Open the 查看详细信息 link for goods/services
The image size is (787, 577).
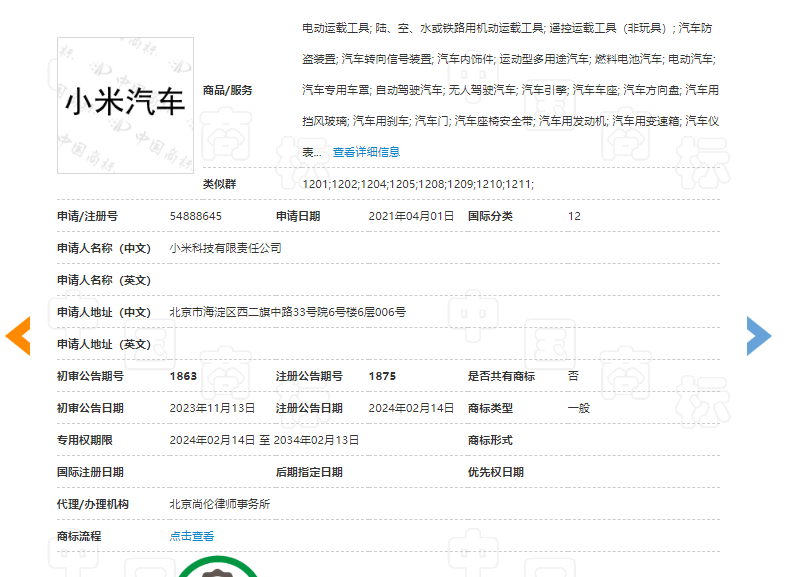(x=366, y=152)
